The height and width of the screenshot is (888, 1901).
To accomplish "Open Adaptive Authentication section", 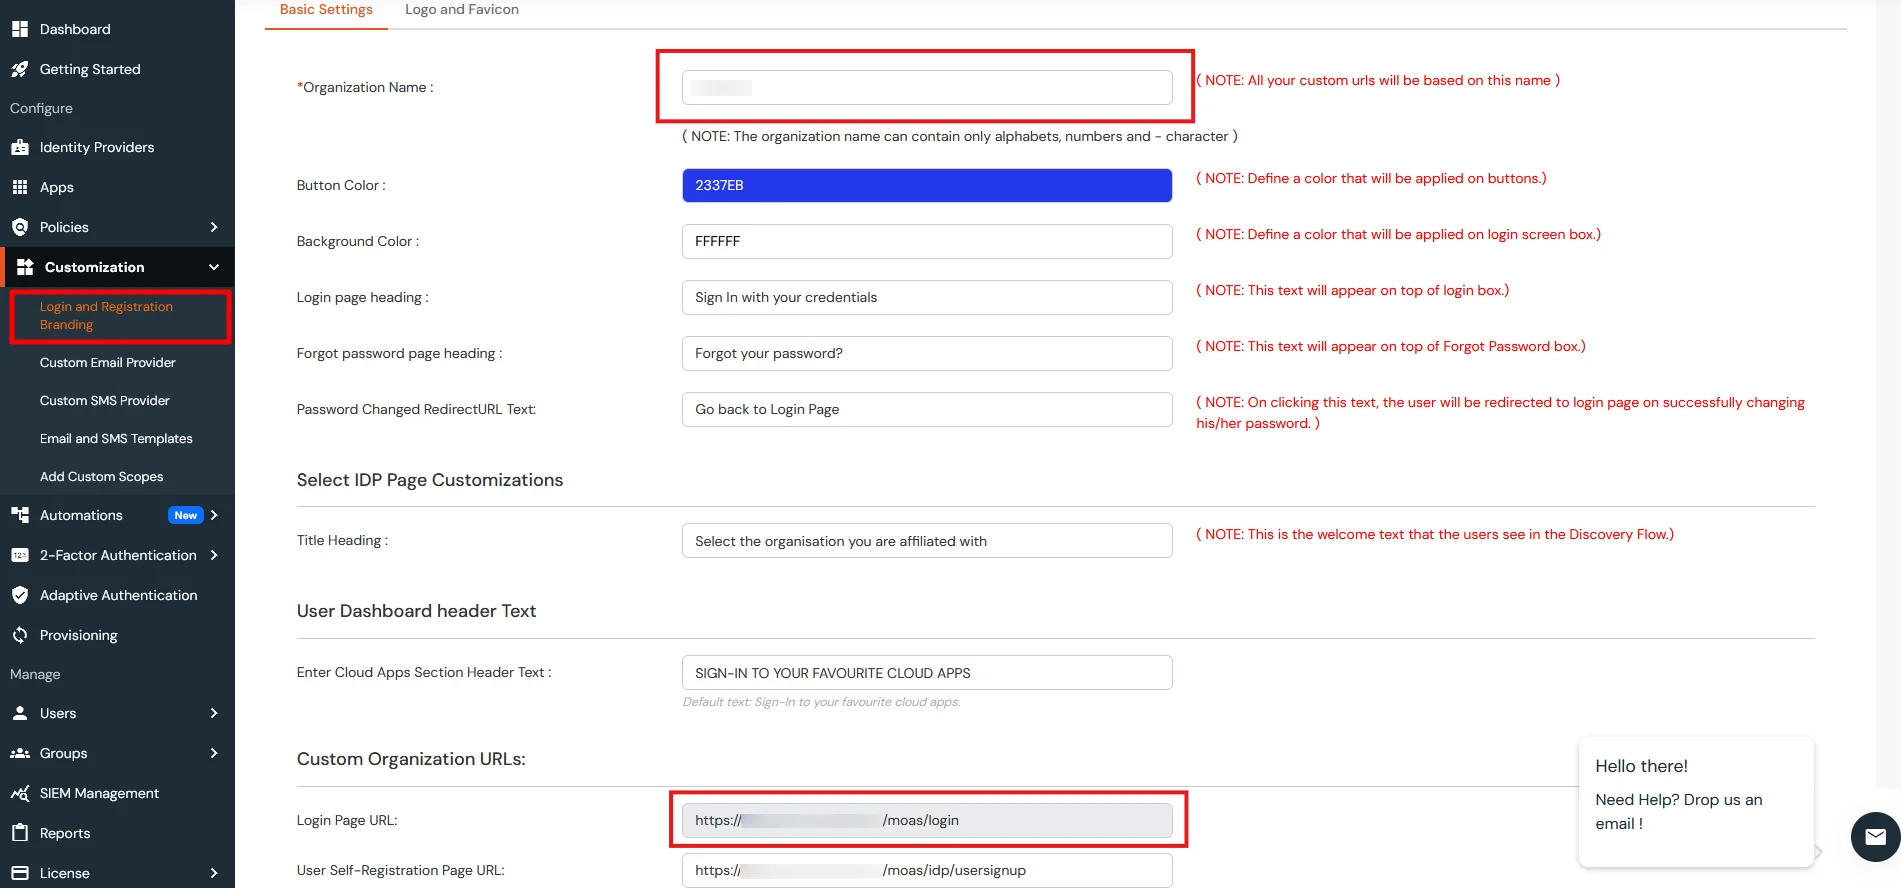I will [118, 595].
